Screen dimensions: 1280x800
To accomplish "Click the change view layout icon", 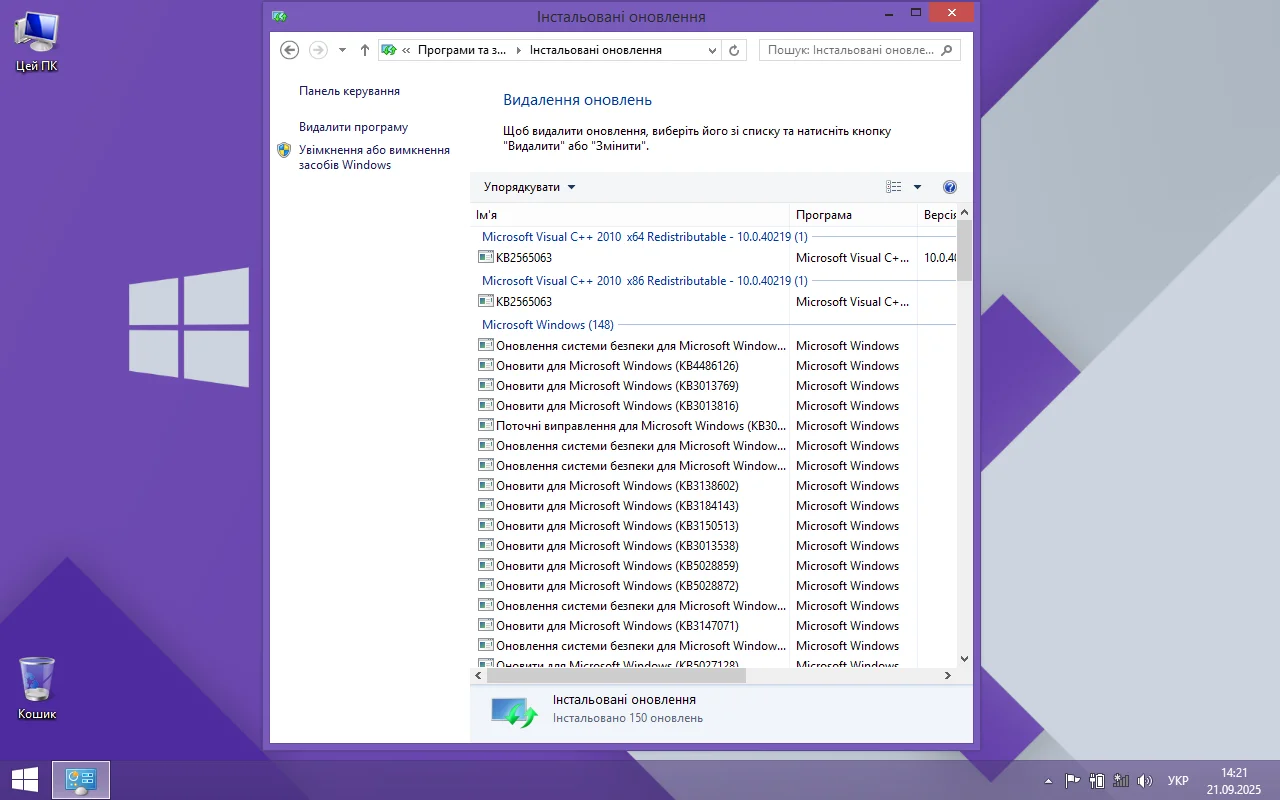I will pos(893,187).
